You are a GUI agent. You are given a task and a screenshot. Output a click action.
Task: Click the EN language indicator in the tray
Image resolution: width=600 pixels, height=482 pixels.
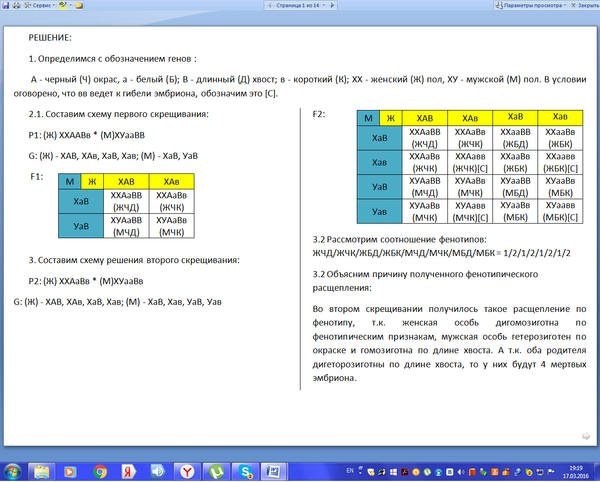pyautogui.click(x=348, y=469)
